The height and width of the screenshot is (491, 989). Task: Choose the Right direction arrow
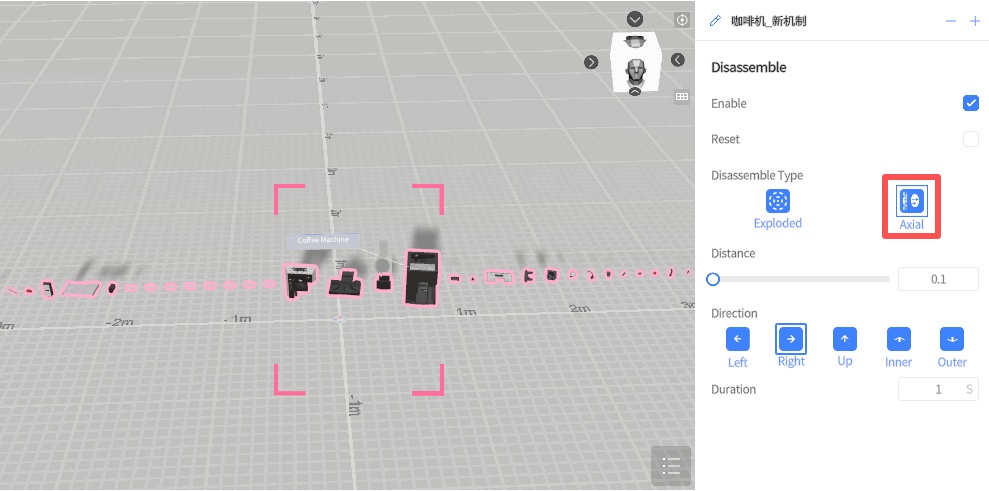pyautogui.click(x=791, y=338)
